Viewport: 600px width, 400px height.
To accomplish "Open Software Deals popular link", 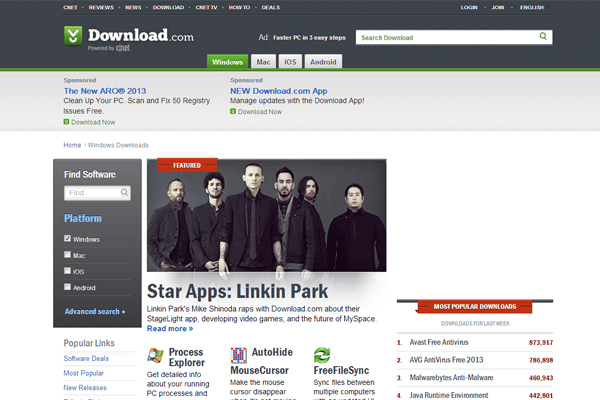I will (86, 358).
